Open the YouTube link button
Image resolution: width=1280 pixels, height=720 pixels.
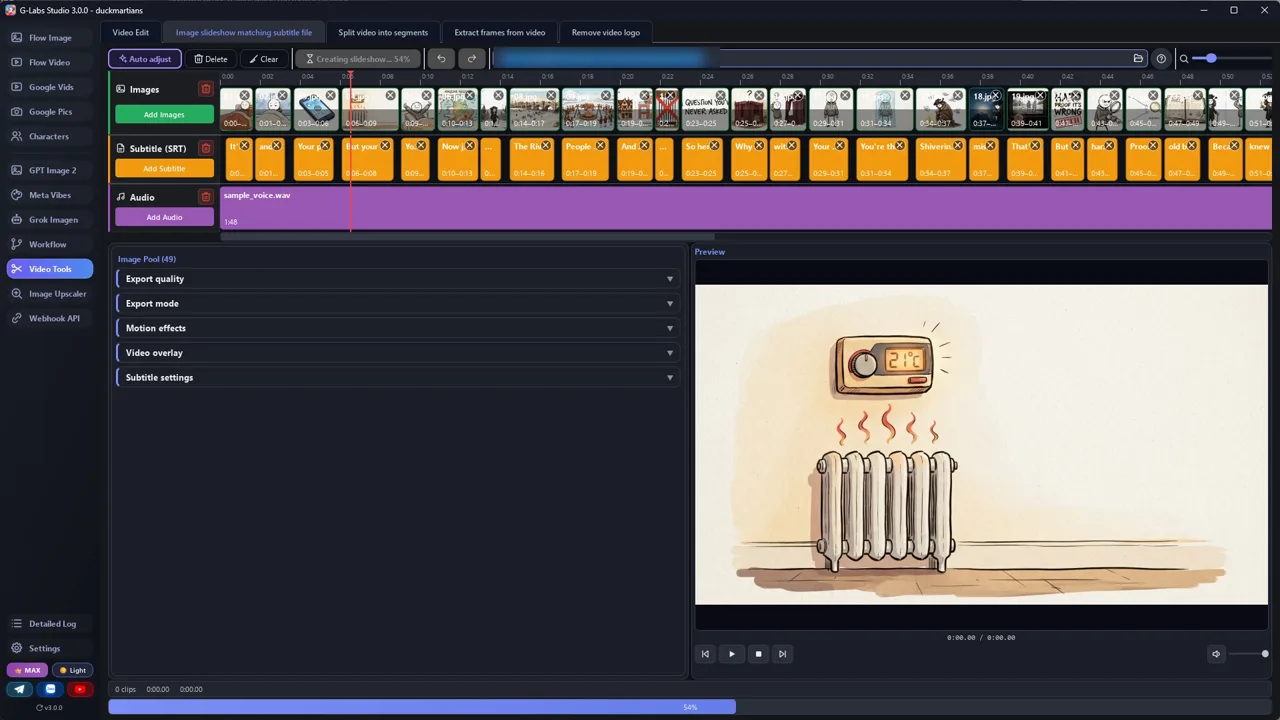coord(81,689)
